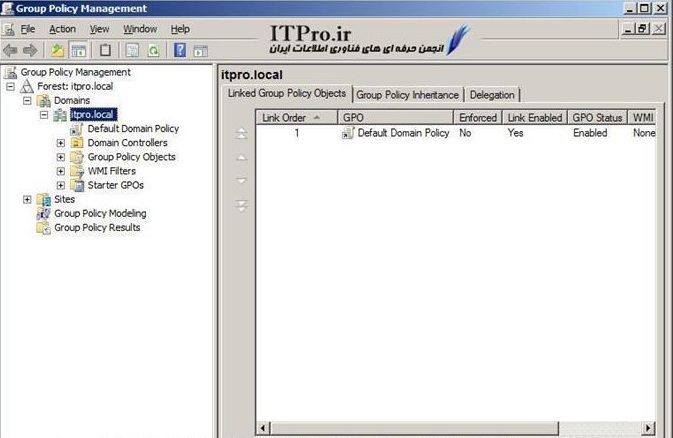The width and height of the screenshot is (673, 438).
Task: Expand the Domain Controllers node
Action: coord(60,143)
